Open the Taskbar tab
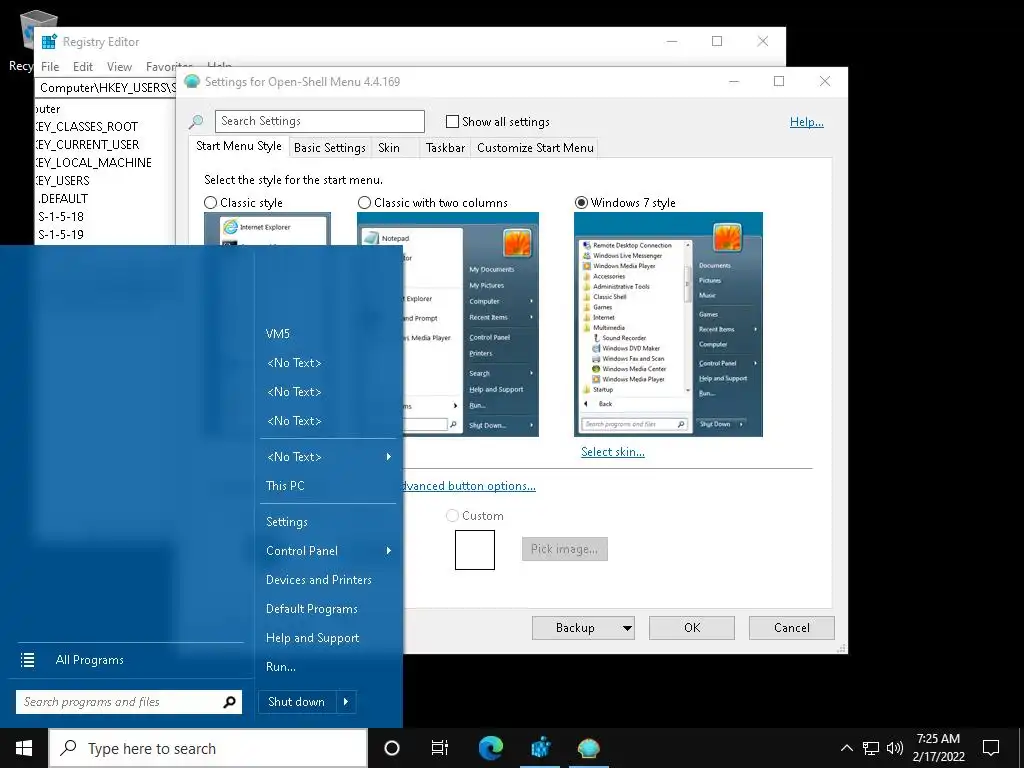 click(445, 148)
